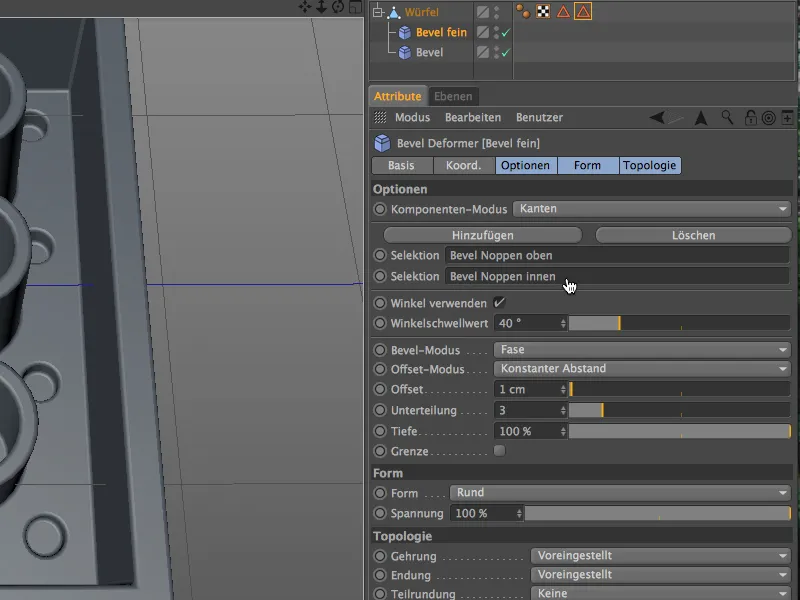
Task: Click the Bevel fein deformer icon
Action: (405, 33)
